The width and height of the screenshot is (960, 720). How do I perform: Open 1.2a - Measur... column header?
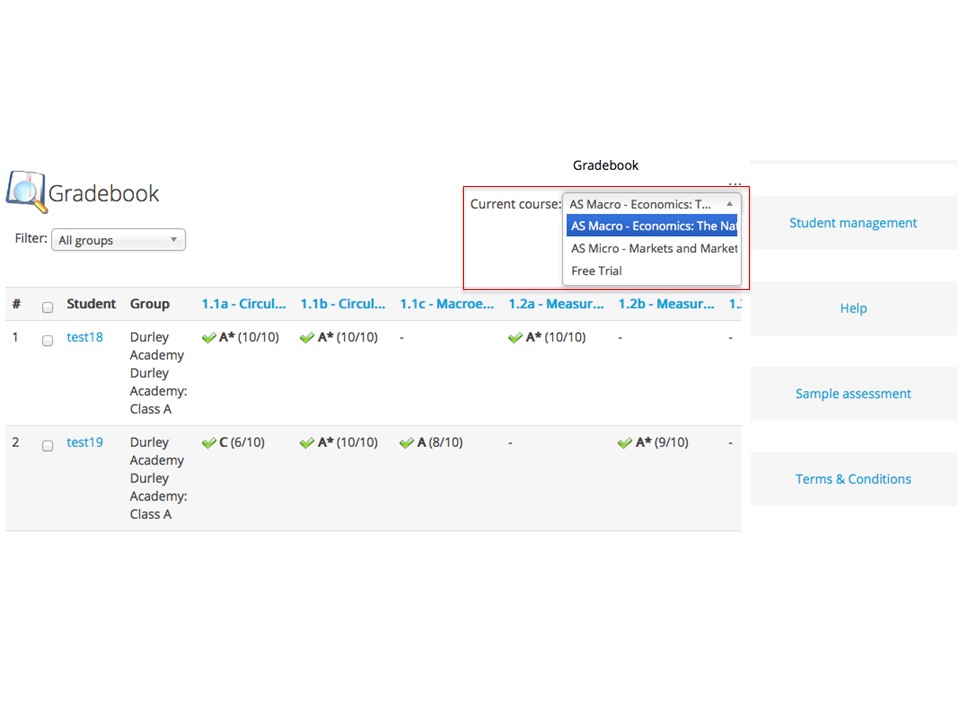(x=556, y=304)
